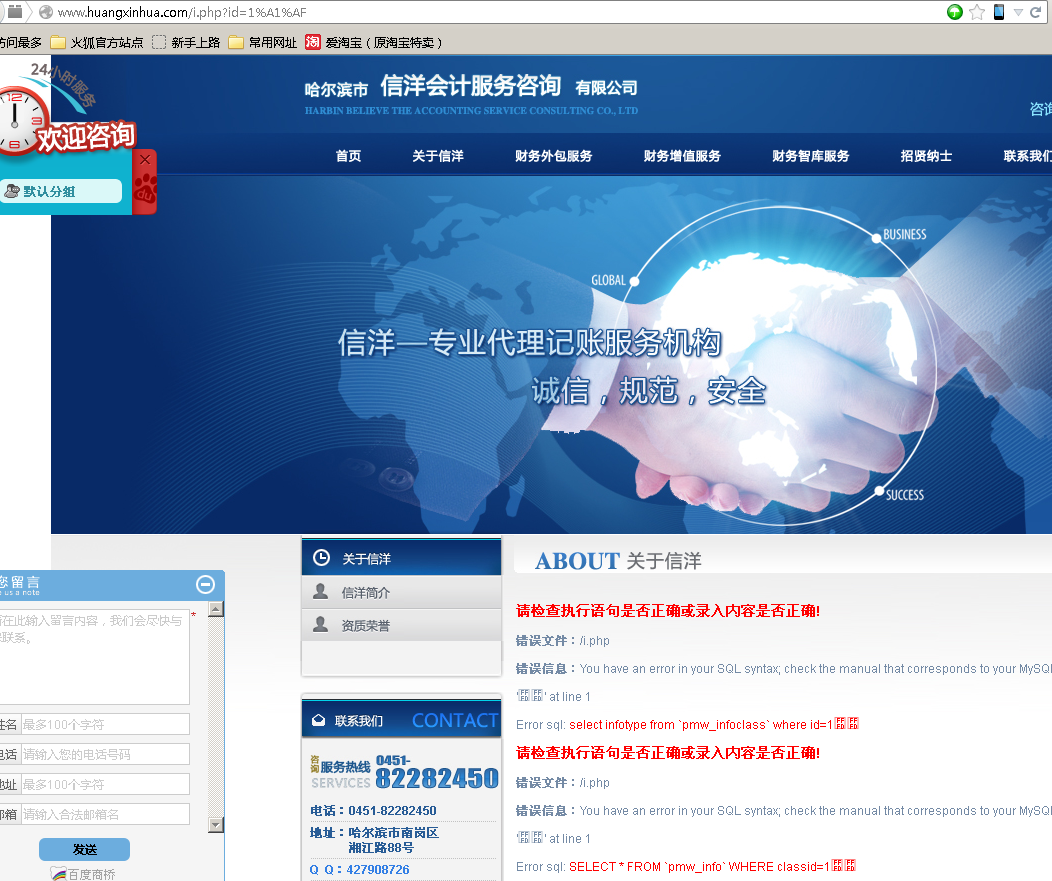Click the 百度商桥 logo link
Screen dimensions: 1052x881
coord(84,874)
